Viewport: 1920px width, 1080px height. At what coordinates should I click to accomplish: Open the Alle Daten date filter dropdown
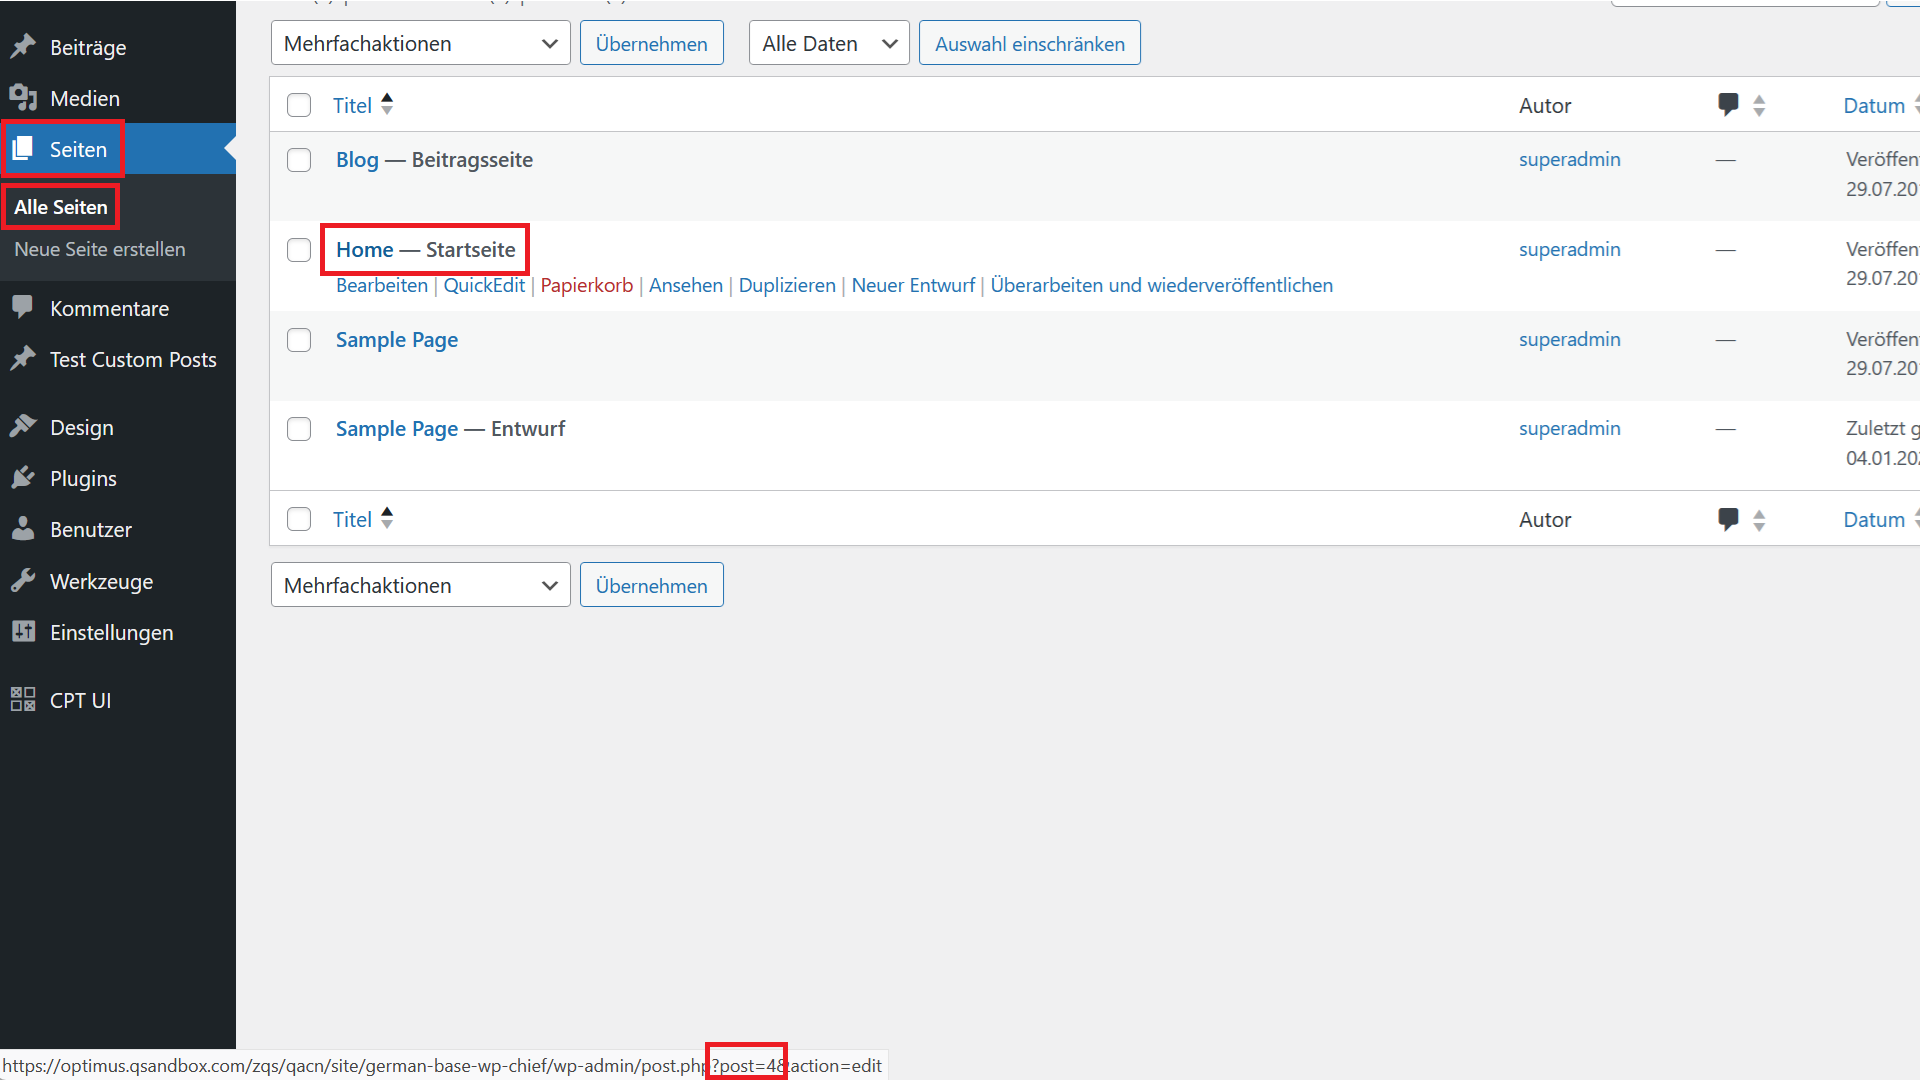click(829, 43)
